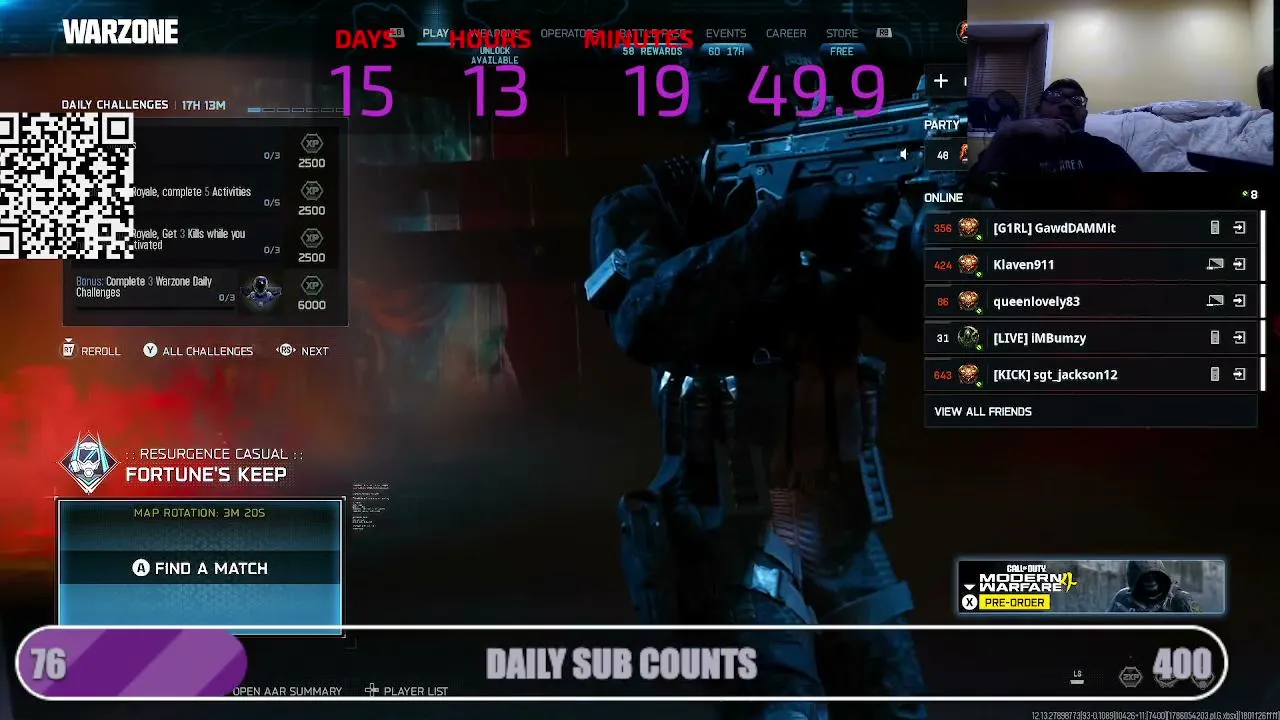Select the Fortune's Keep mode title
Image resolution: width=1280 pixels, height=720 pixels.
(x=206, y=475)
